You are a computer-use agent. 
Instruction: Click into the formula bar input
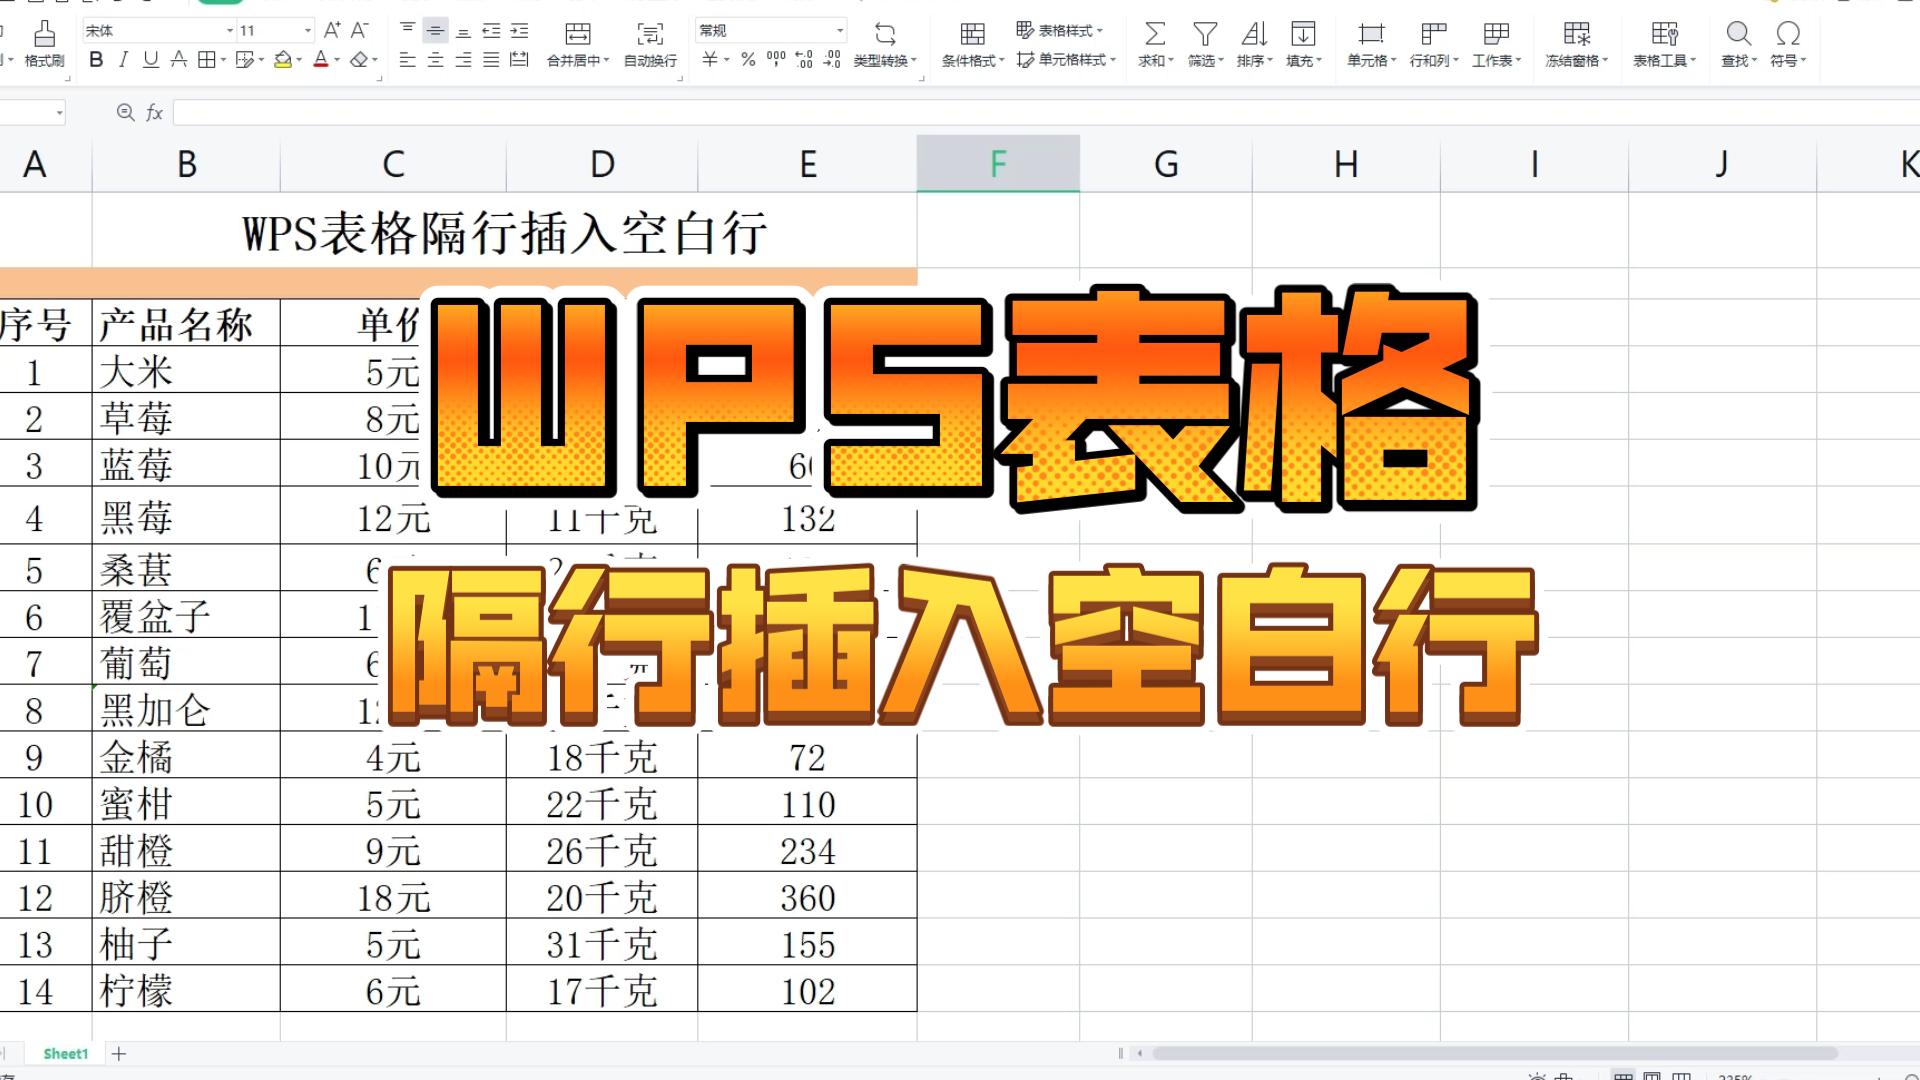1046,112
